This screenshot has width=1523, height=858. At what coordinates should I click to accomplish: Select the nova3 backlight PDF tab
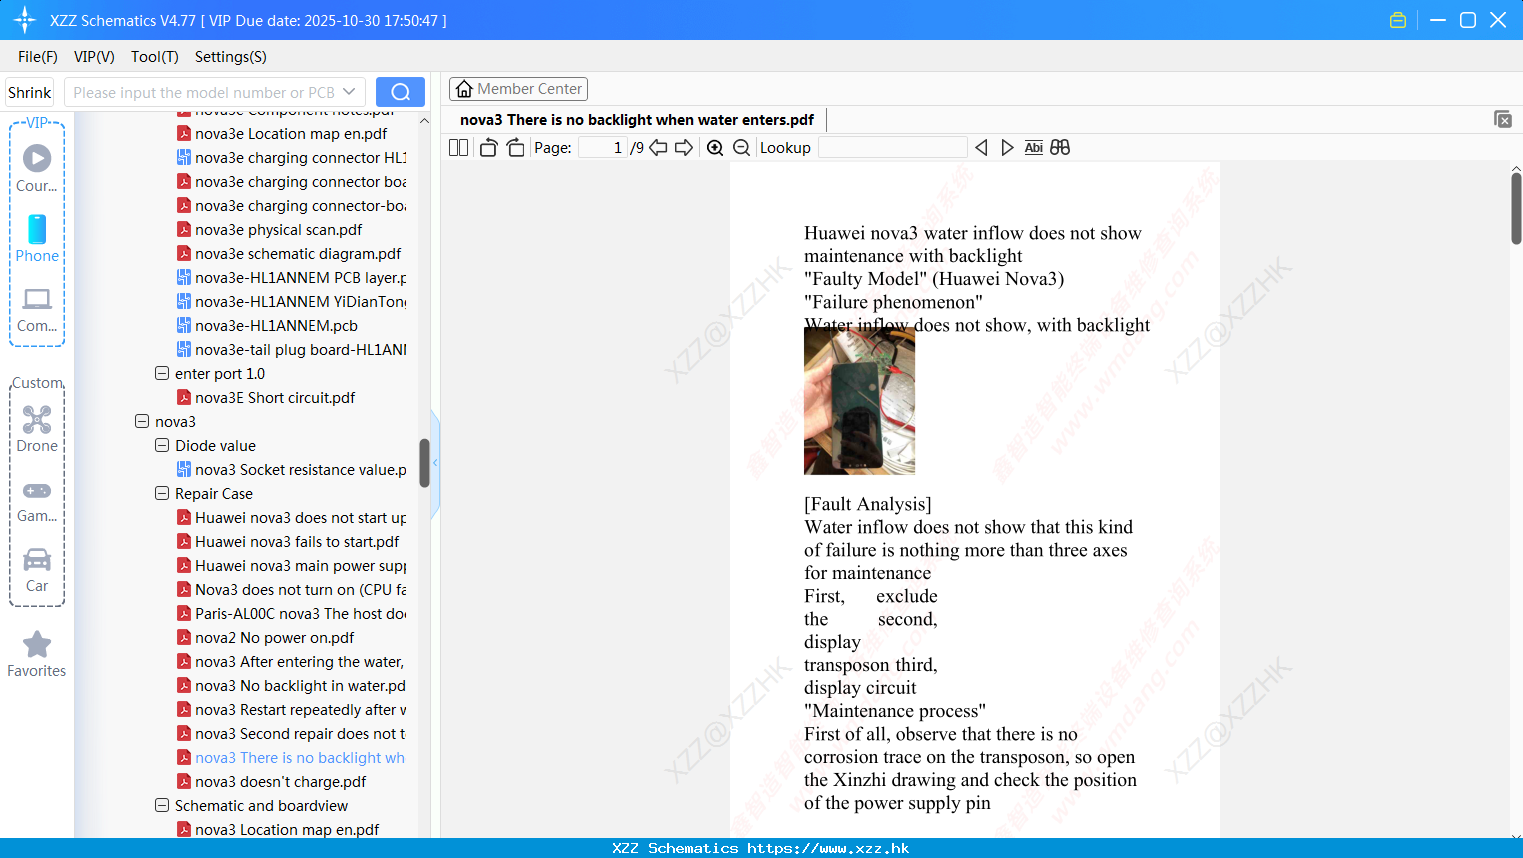(x=637, y=120)
